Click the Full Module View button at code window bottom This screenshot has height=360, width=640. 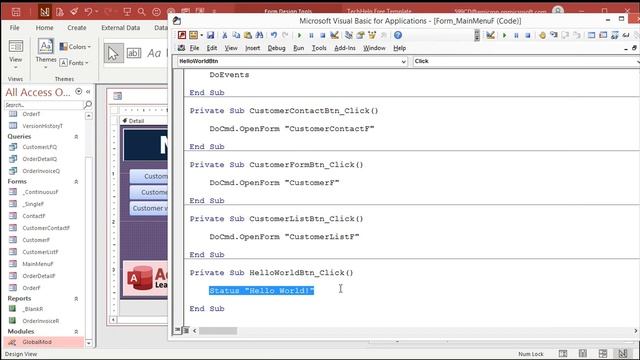pyautogui.click(x=186, y=330)
